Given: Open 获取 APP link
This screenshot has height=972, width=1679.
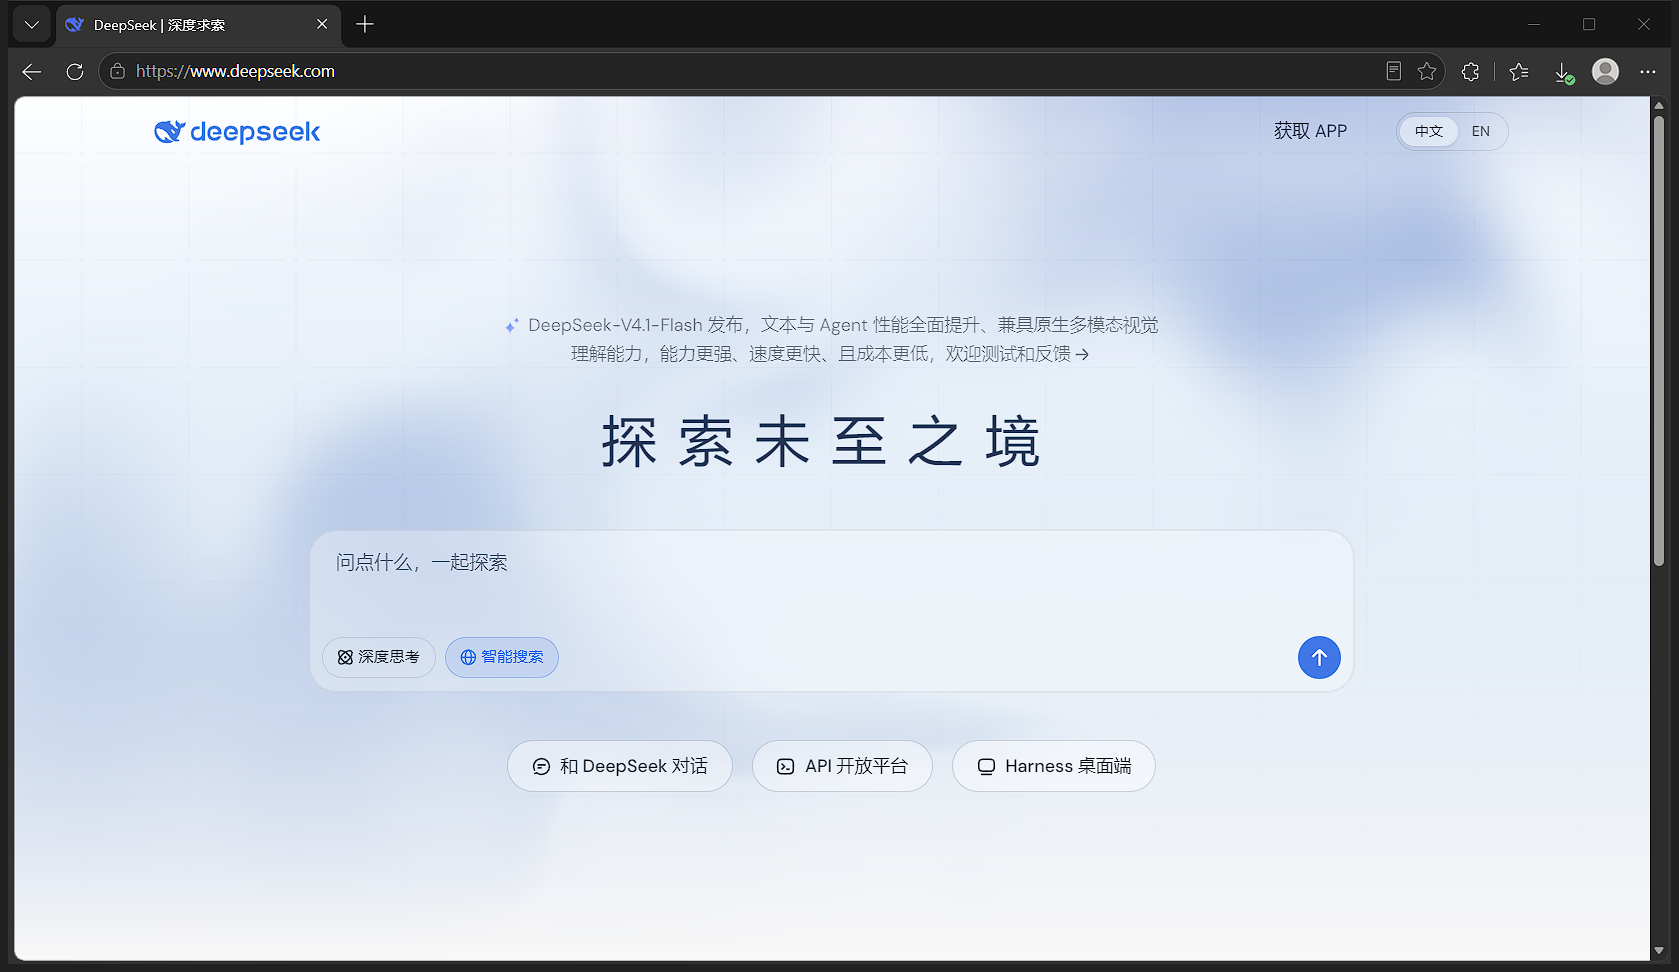Looking at the screenshot, I should click(x=1310, y=131).
